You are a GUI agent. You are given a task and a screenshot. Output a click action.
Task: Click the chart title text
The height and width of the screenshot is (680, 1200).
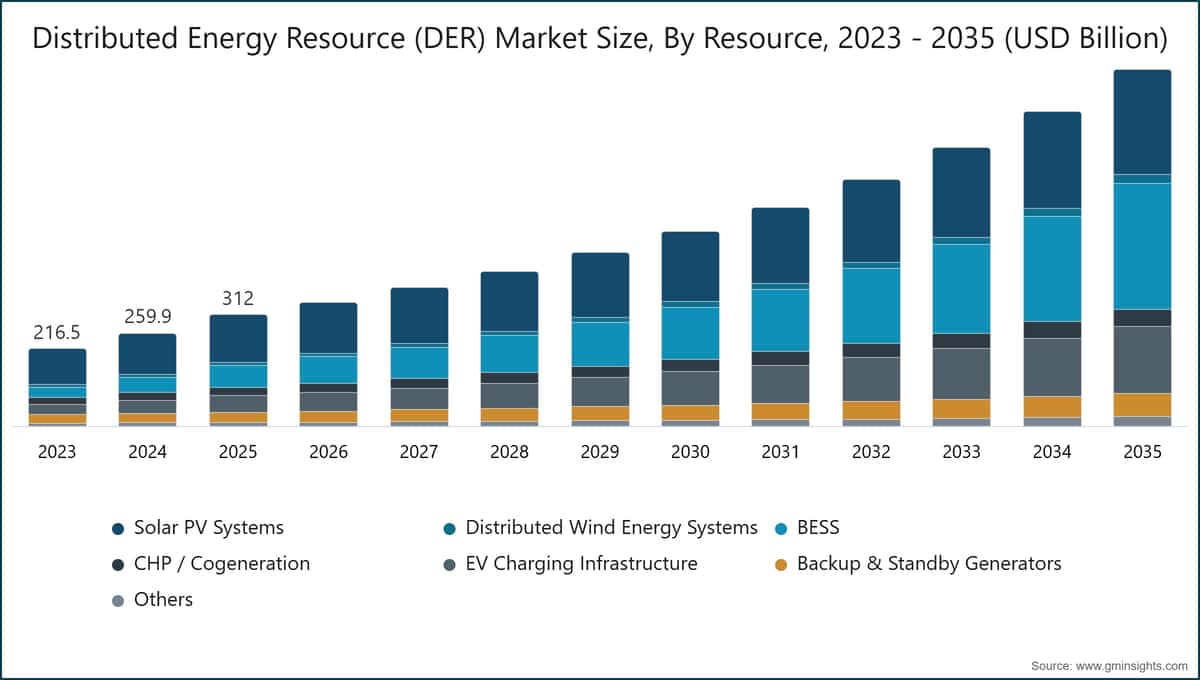coord(600,38)
